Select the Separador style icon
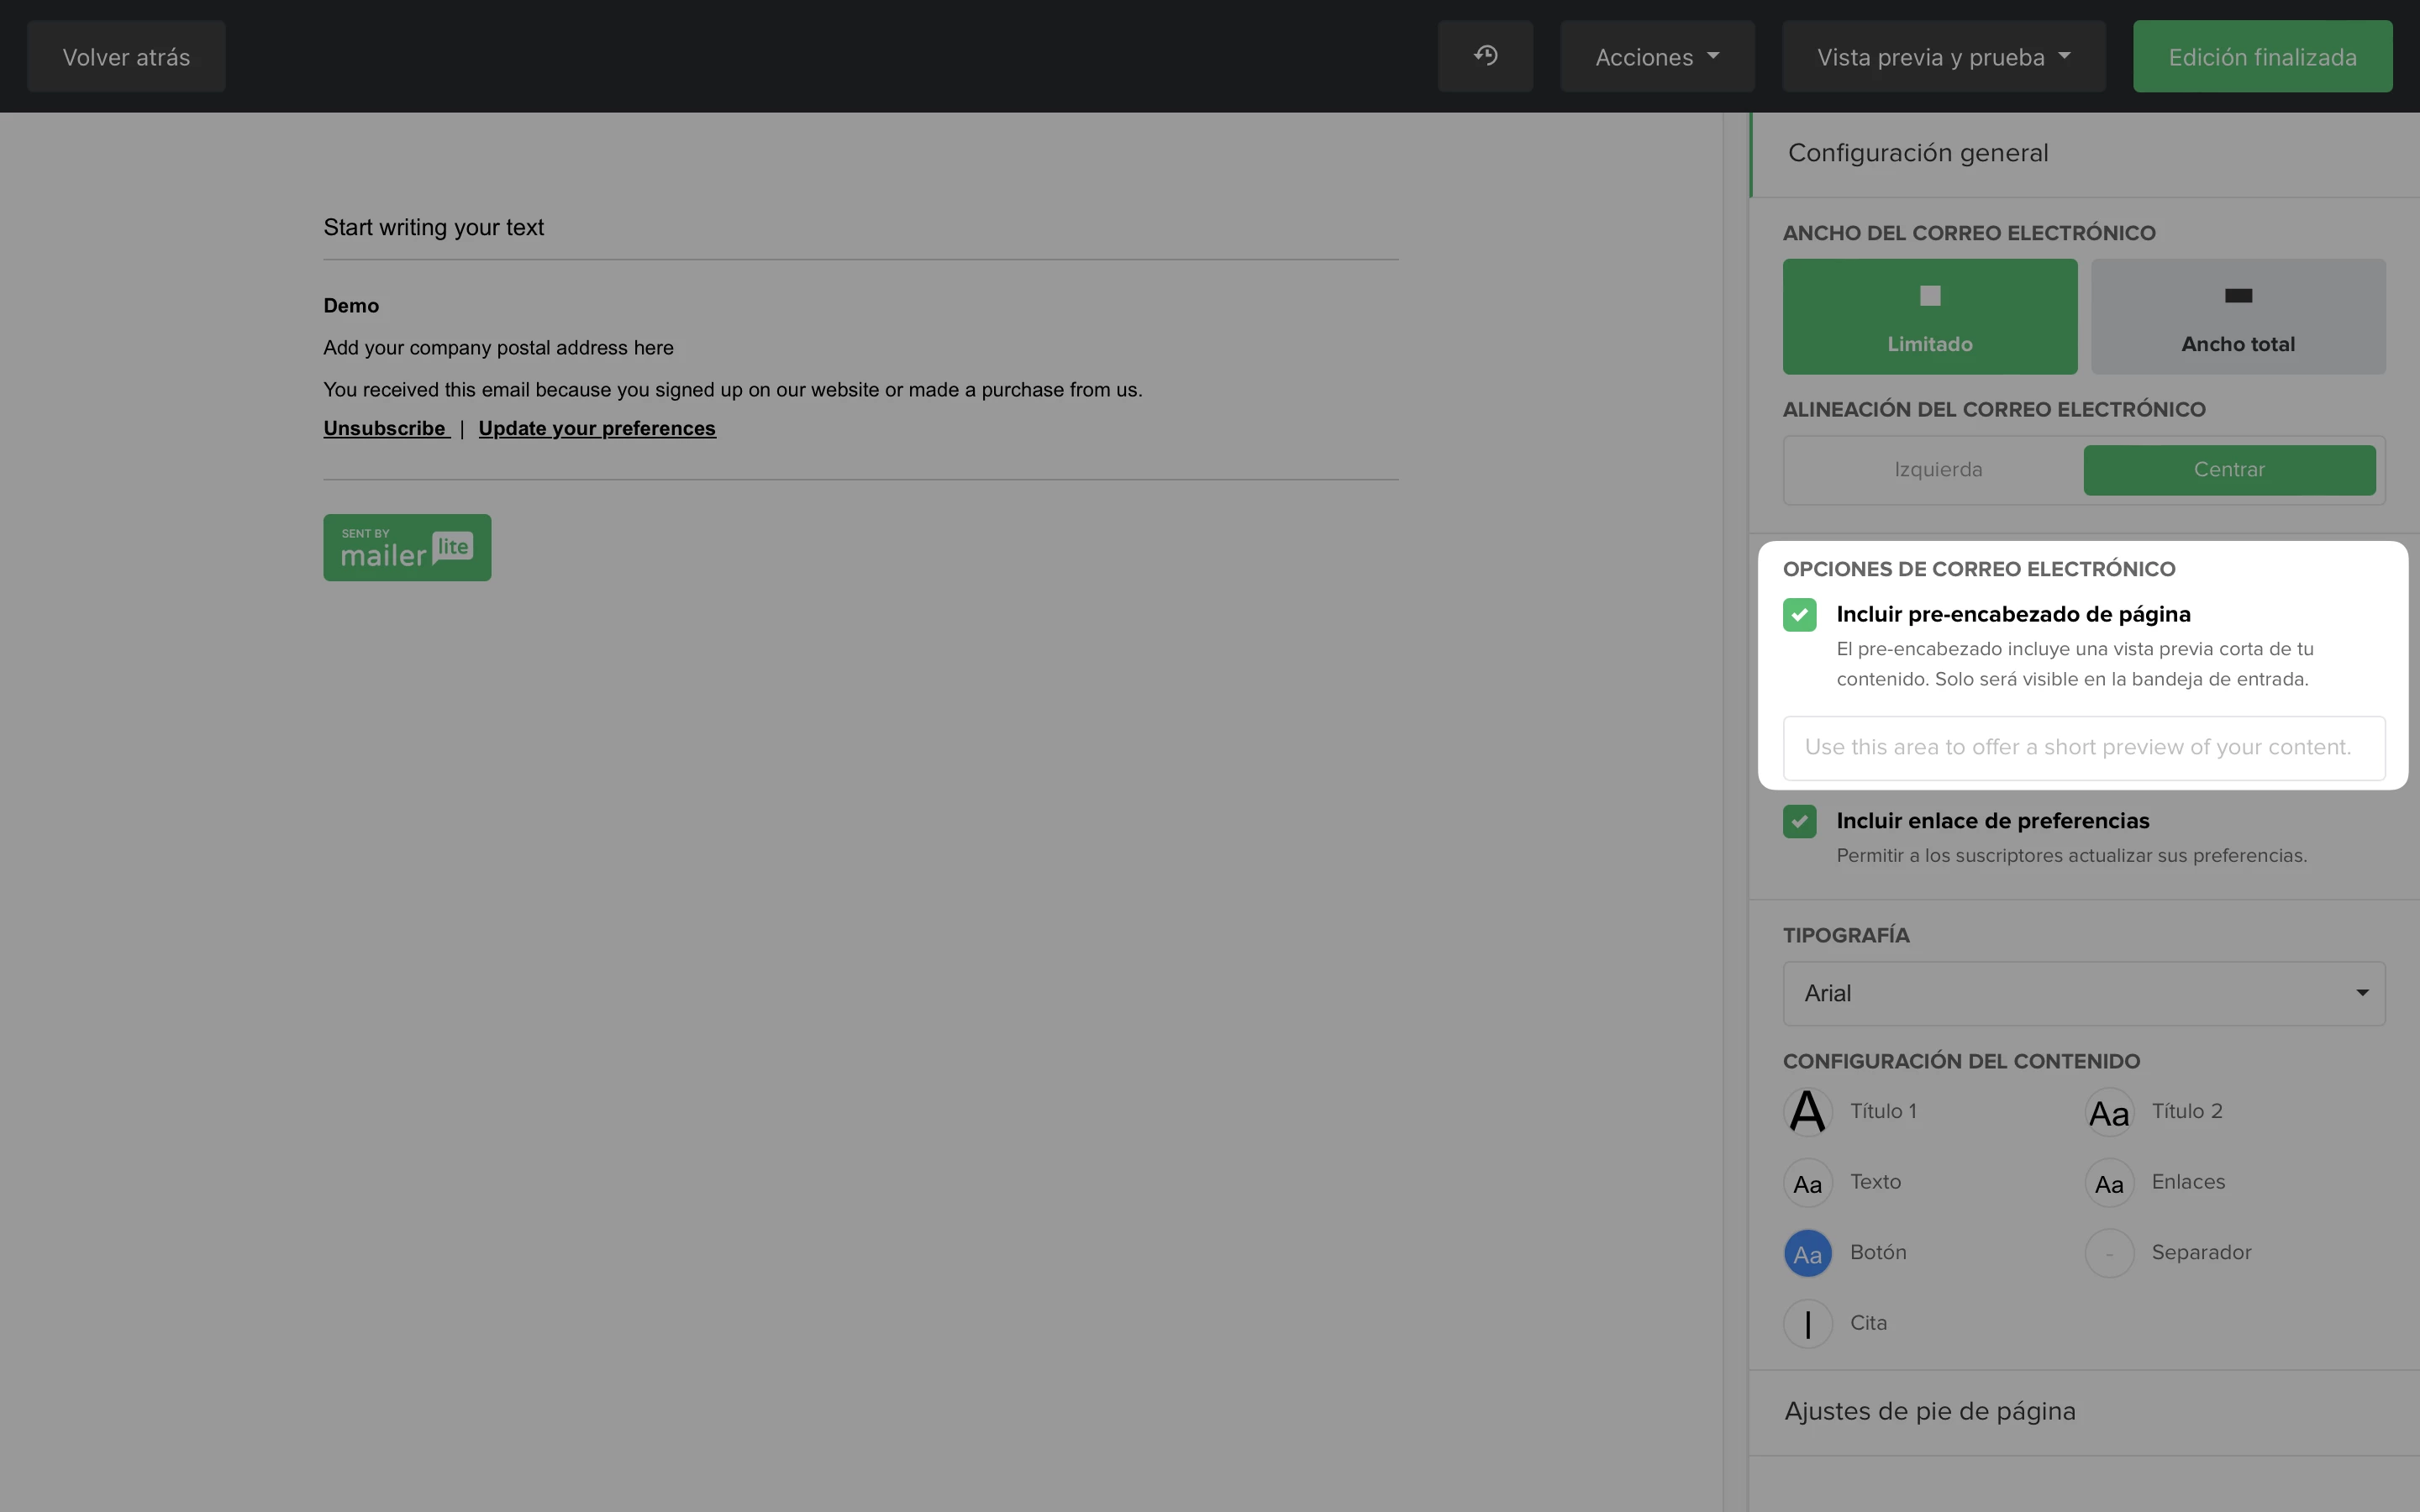The image size is (2420, 1512). [x=2109, y=1253]
